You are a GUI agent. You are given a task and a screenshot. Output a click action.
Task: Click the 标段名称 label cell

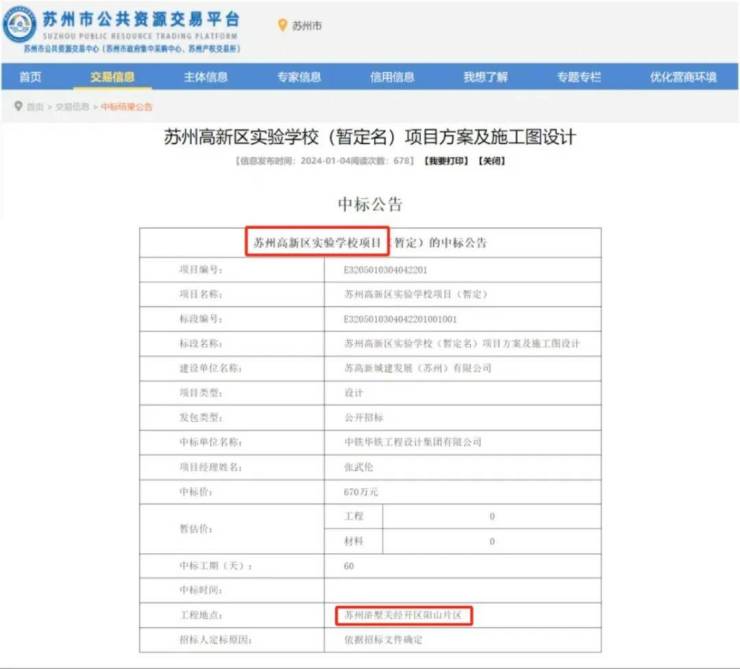[x=232, y=343]
